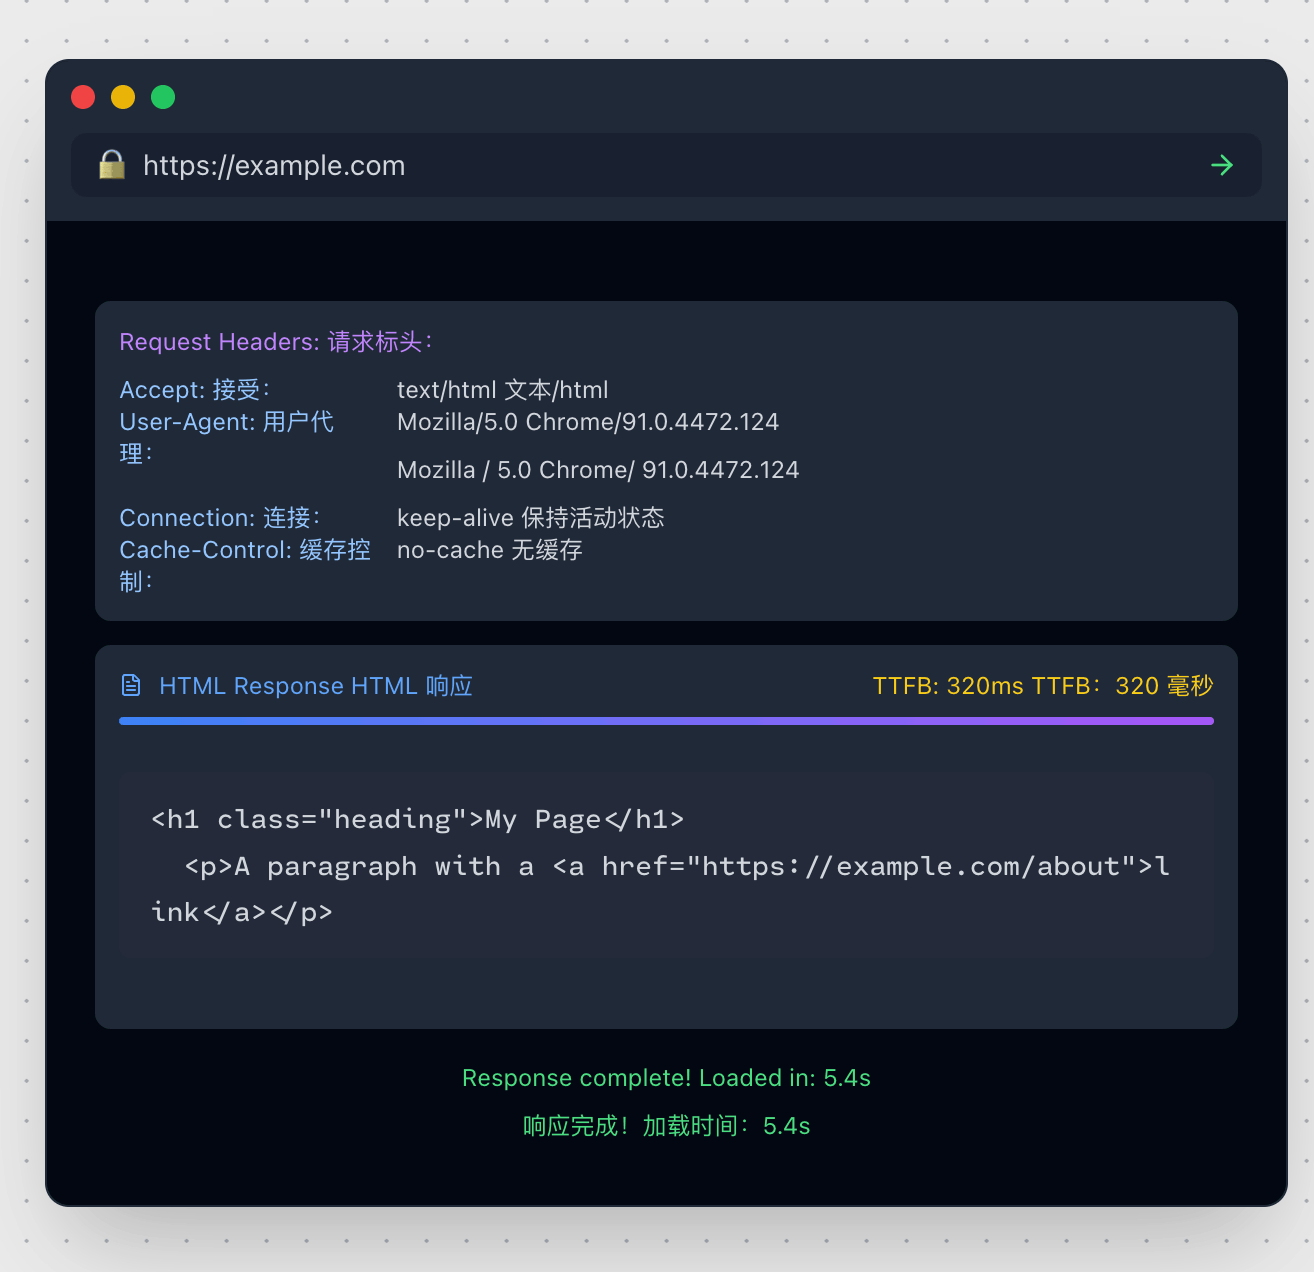
Task: Click the Request Headers section title
Action: click(276, 342)
